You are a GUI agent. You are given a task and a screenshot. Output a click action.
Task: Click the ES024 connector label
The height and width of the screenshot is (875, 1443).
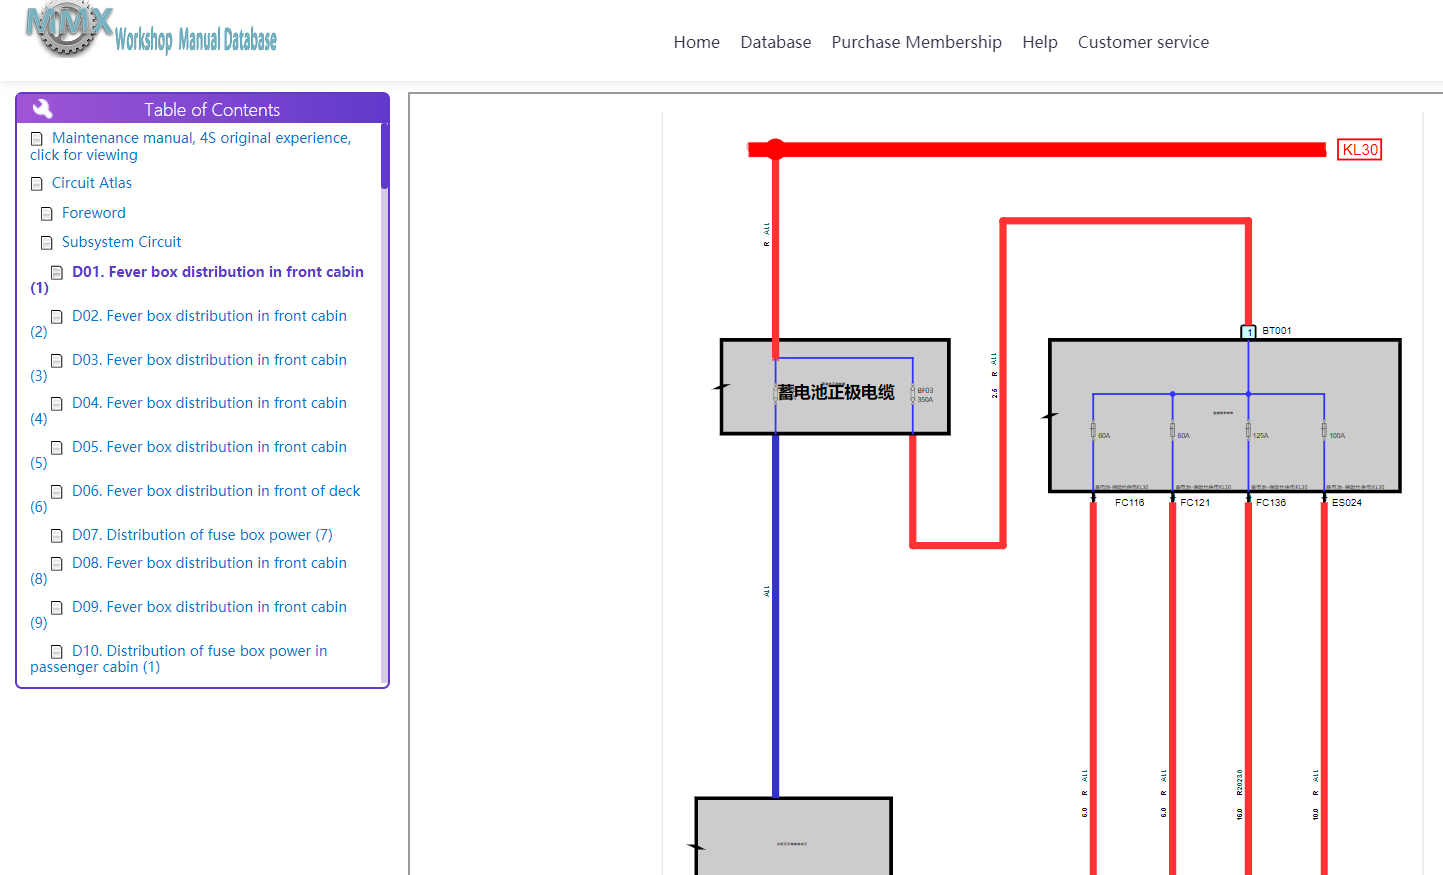pos(1347,503)
